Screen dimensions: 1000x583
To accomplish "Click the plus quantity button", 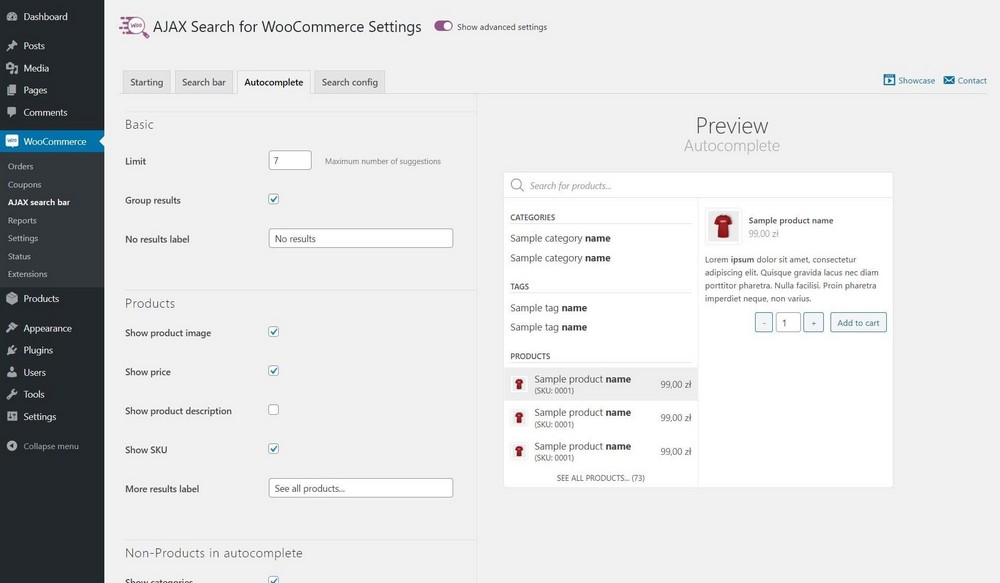I will pyautogui.click(x=813, y=322).
